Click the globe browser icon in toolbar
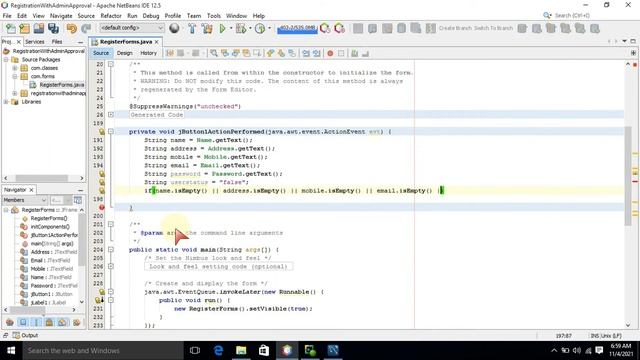The image size is (640, 360). pos(174,28)
